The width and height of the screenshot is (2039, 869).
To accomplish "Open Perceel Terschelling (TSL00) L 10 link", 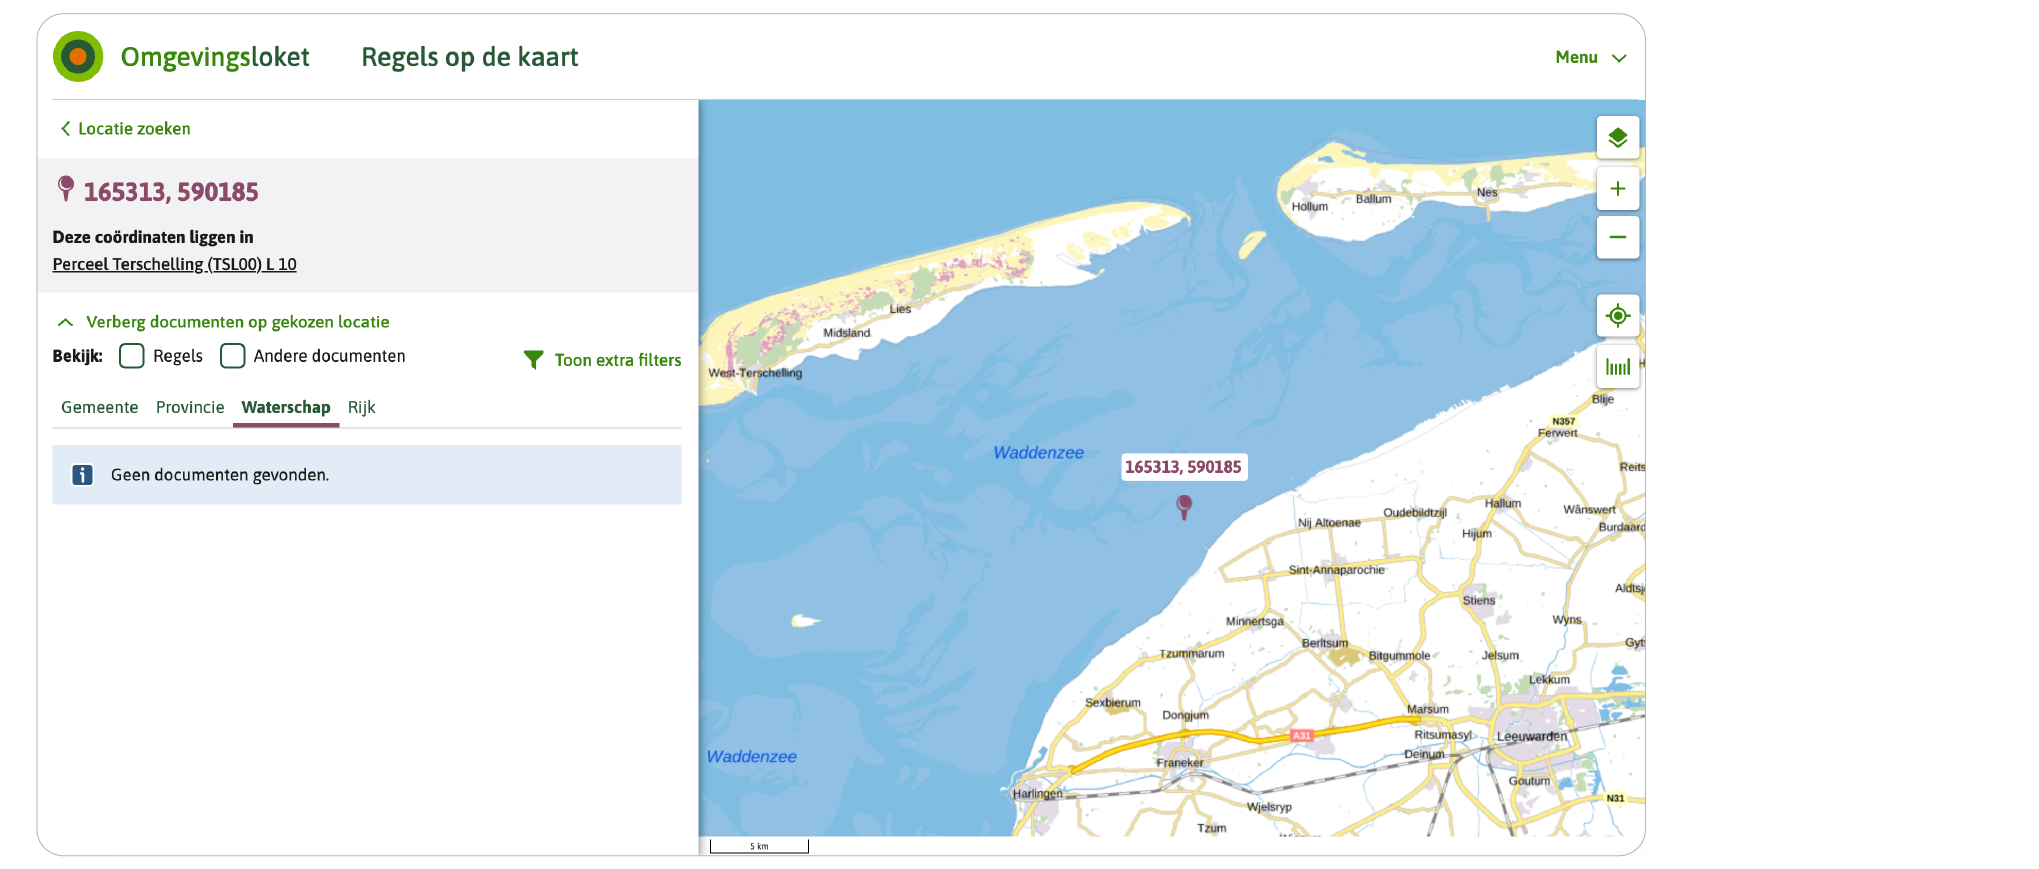I will point(175,265).
